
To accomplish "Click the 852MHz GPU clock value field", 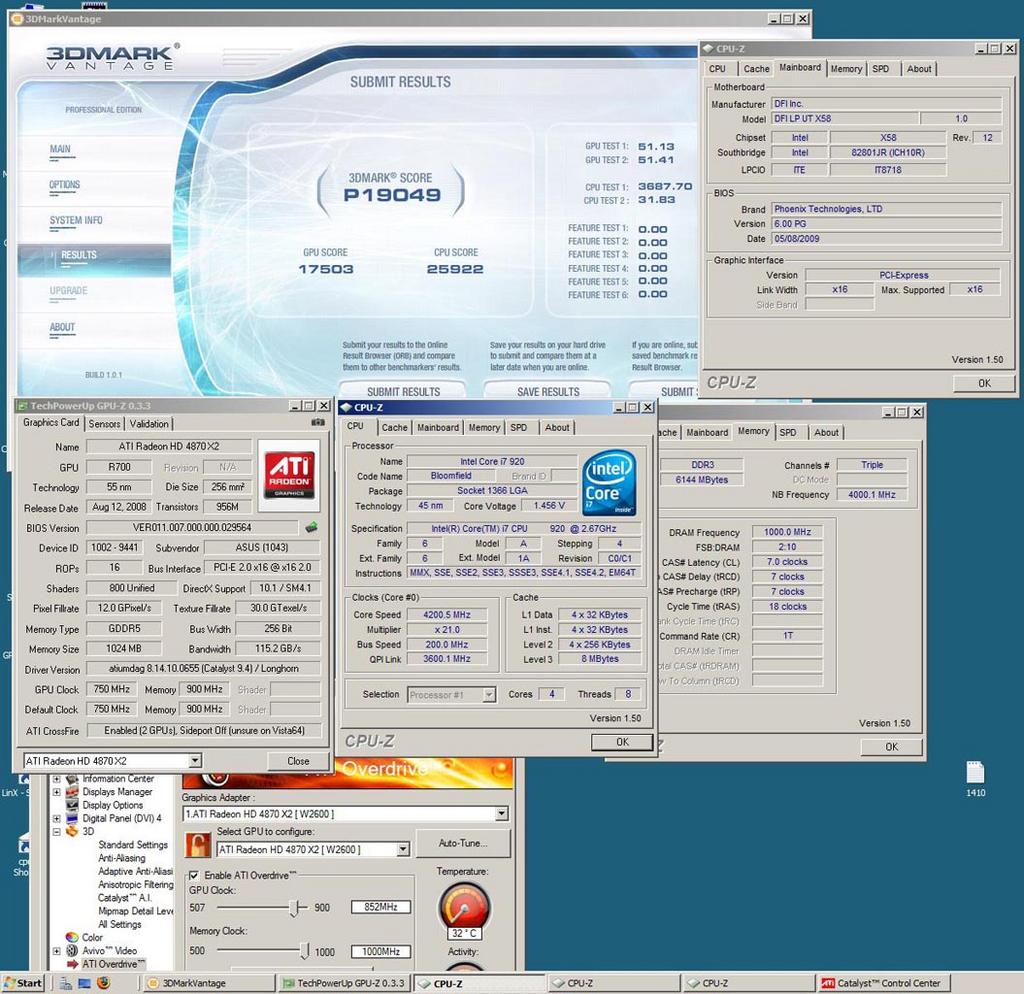I will click(381, 907).
